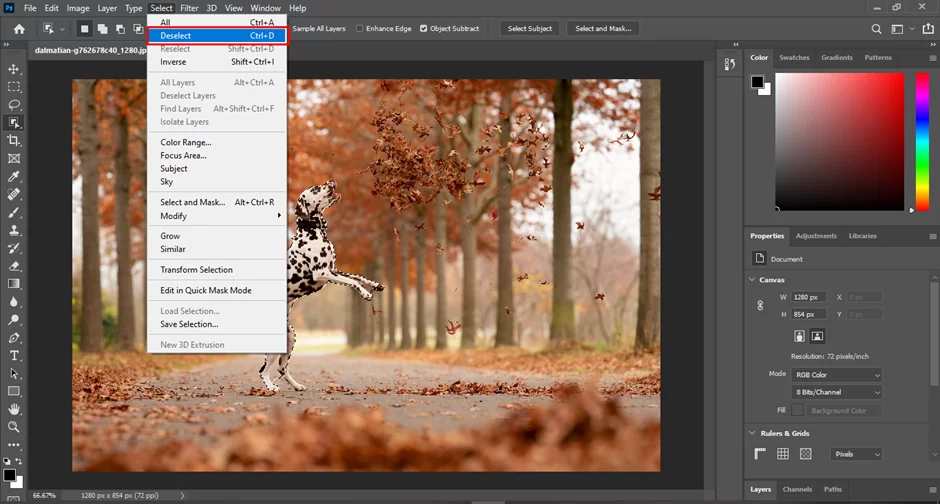Select the Blur tool
This screenshot has height=504, width=940.
14,301
